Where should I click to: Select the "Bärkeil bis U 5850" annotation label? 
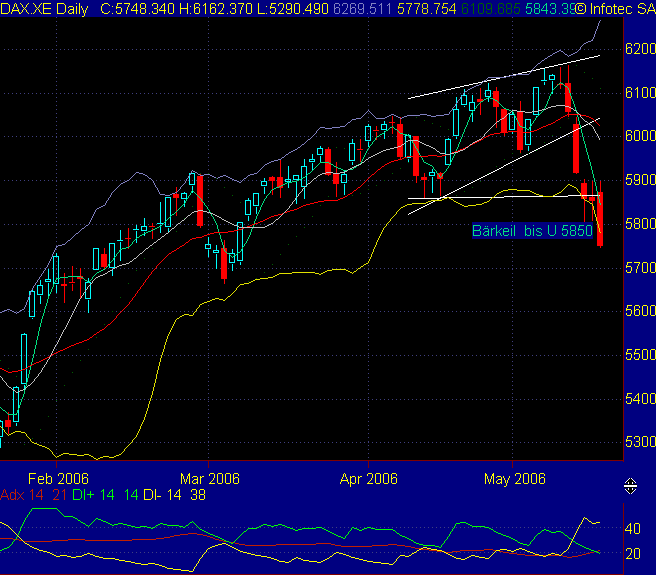point(532,231)
